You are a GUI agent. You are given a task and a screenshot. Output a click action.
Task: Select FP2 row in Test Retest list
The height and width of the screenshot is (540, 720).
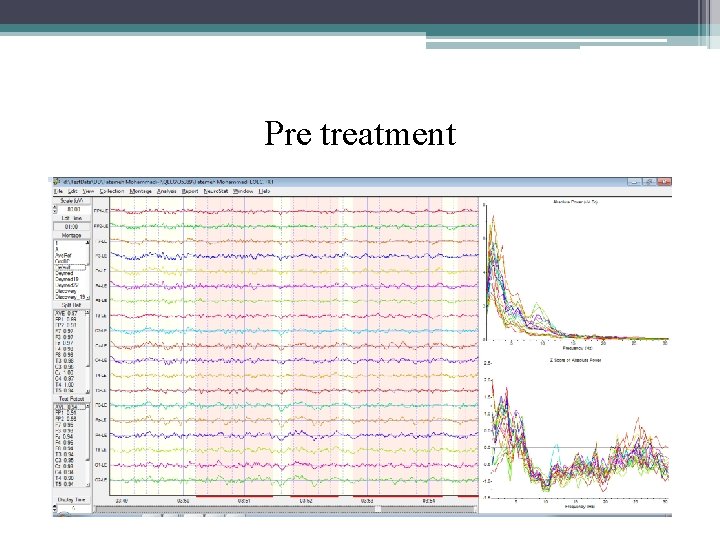point(66,419)
